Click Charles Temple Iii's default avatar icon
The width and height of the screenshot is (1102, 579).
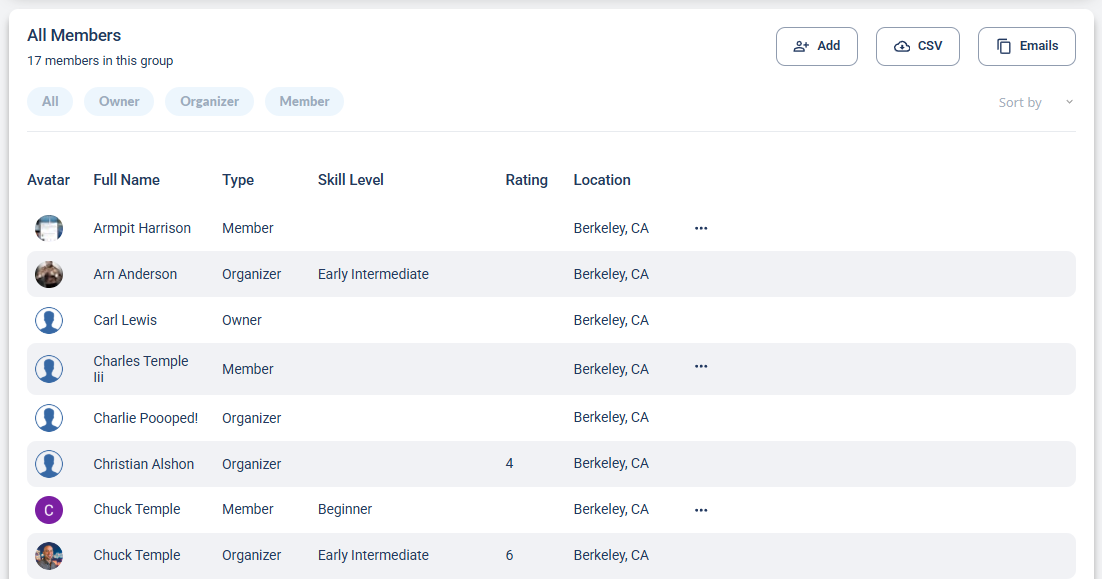[49, 369]
